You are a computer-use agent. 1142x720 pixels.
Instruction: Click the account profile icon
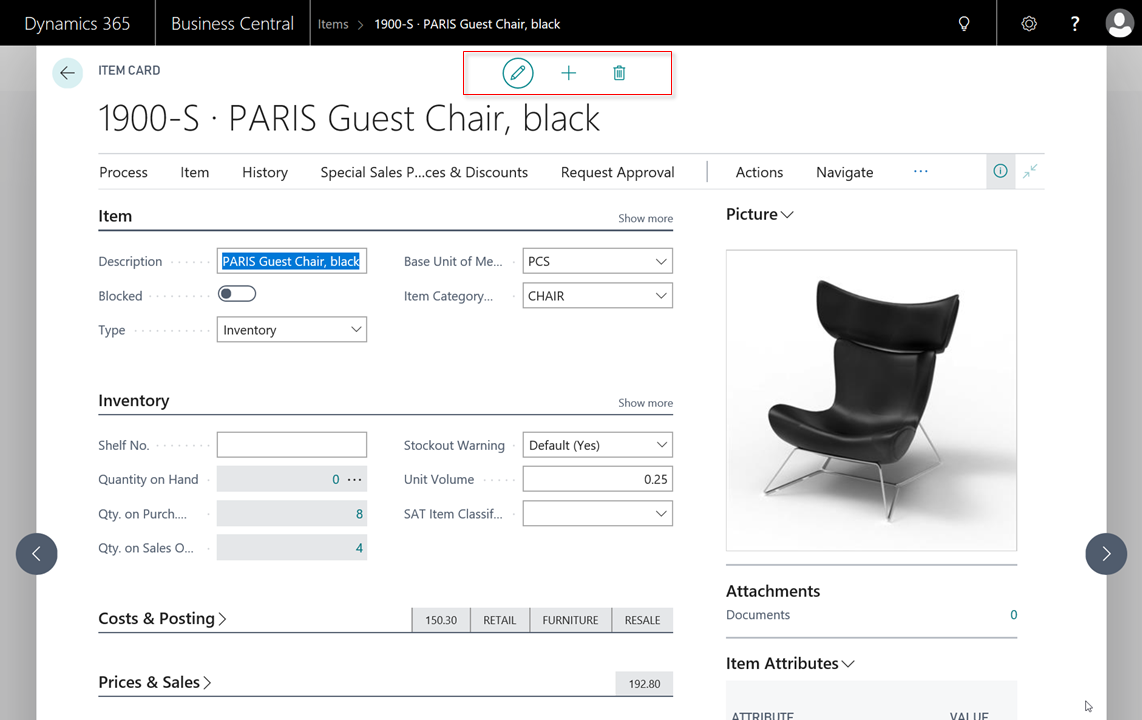pos(1119,22)
